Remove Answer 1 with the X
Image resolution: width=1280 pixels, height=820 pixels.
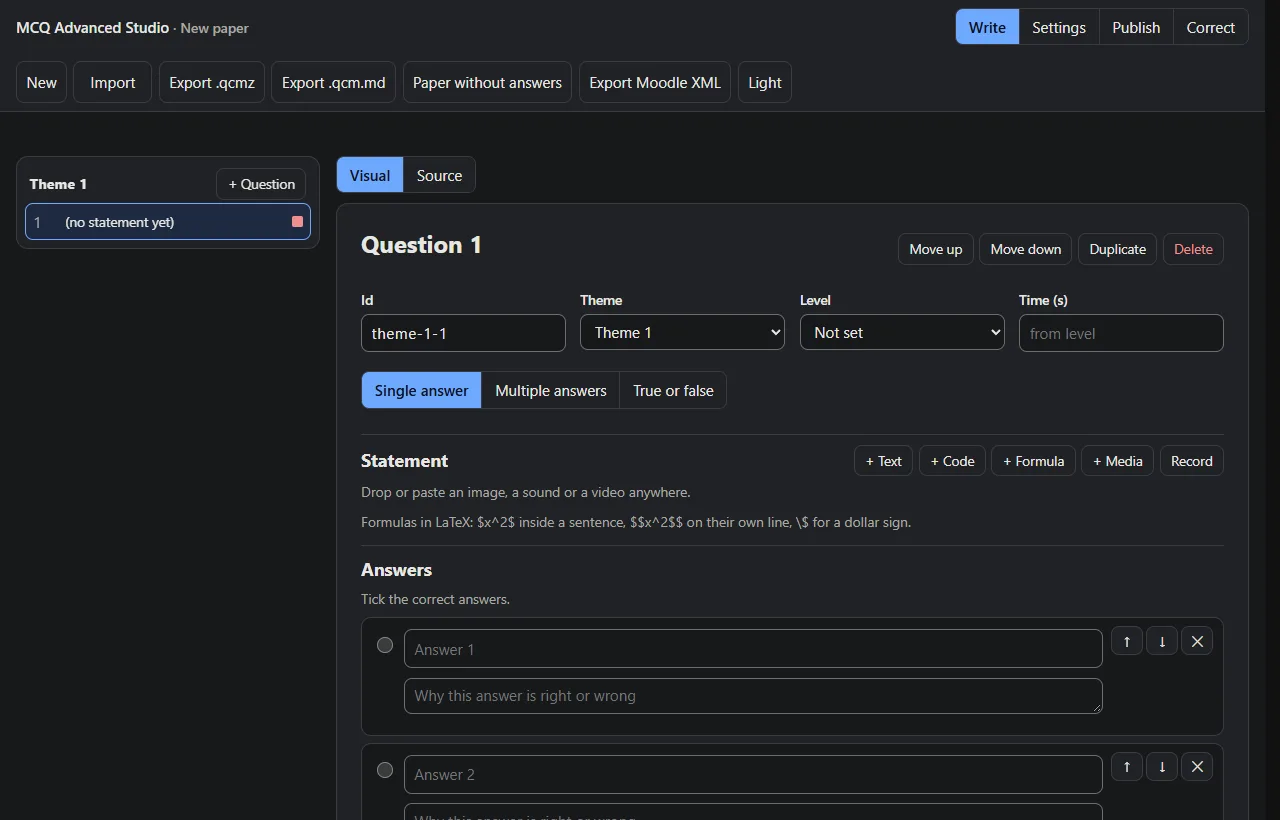(x=1197, y=641)
